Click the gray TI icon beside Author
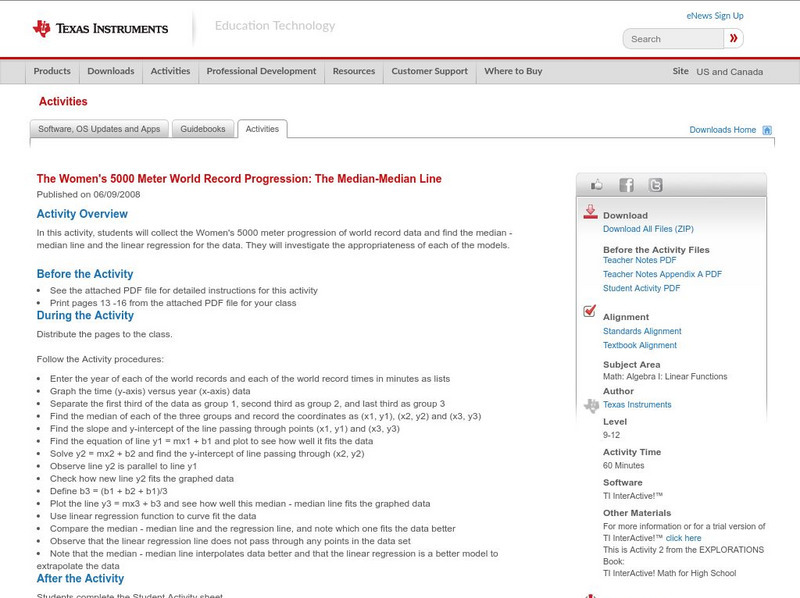This screenshot has height=598, width=800. click(x=591, y=406)
